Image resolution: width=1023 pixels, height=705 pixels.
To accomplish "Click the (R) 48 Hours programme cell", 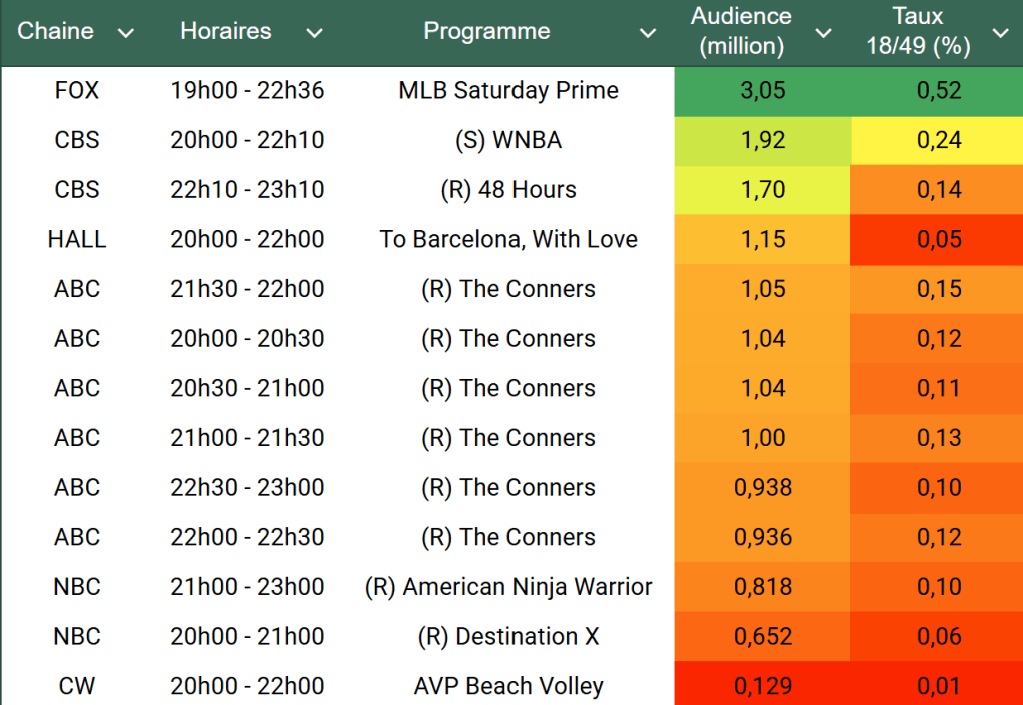I will click(508, 189).
